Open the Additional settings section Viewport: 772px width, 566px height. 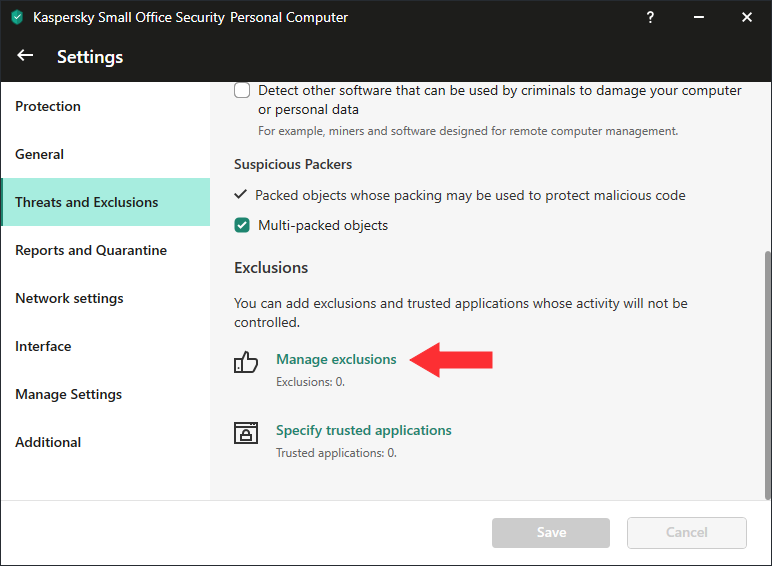coord(105,442)
